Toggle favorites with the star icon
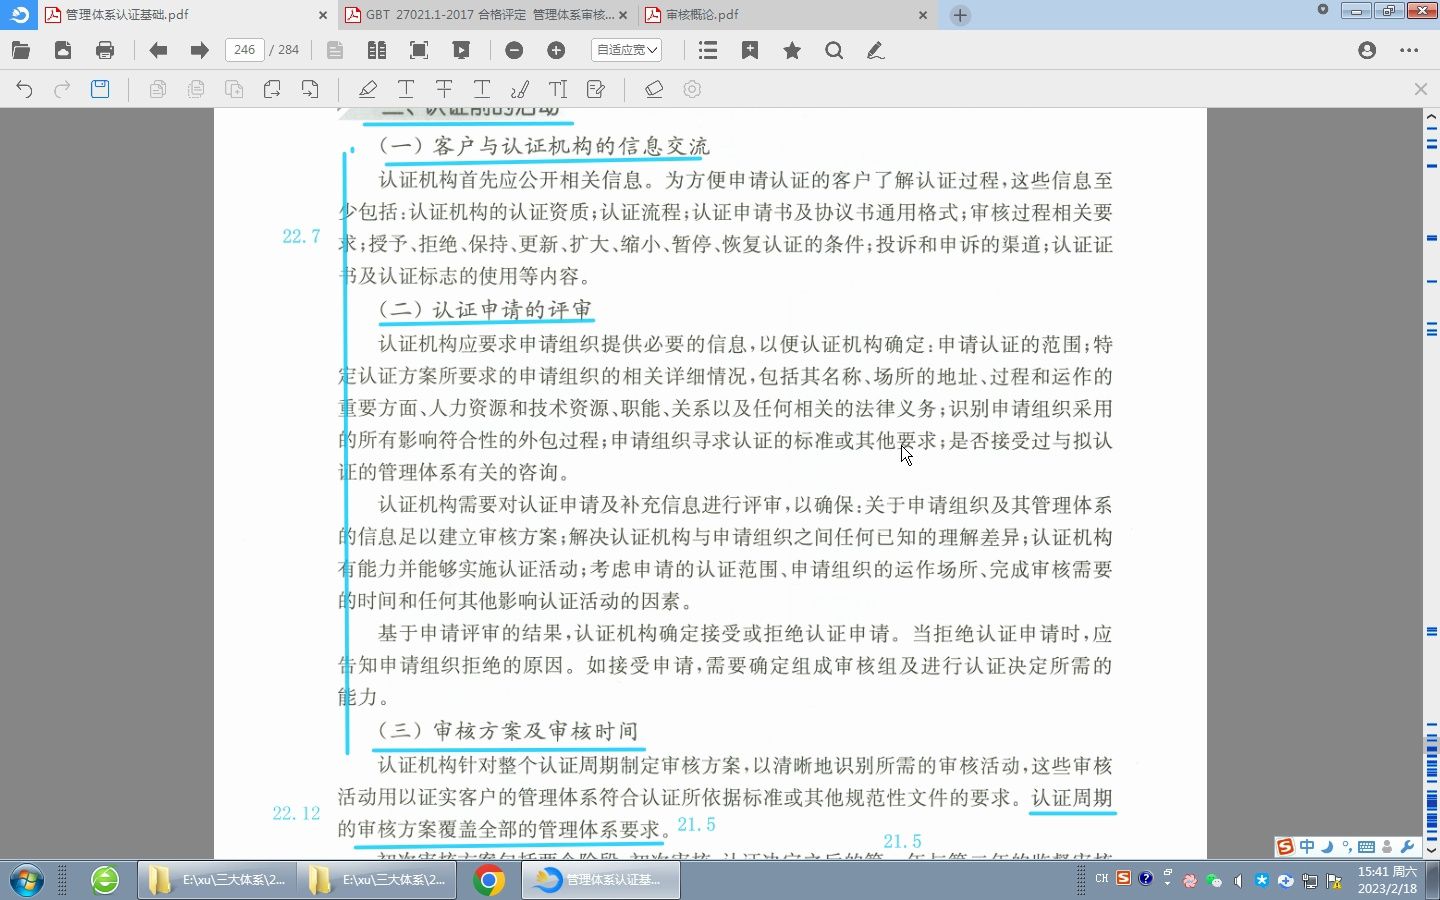This screenshot has width=1440, height=900. click(791, 50)
